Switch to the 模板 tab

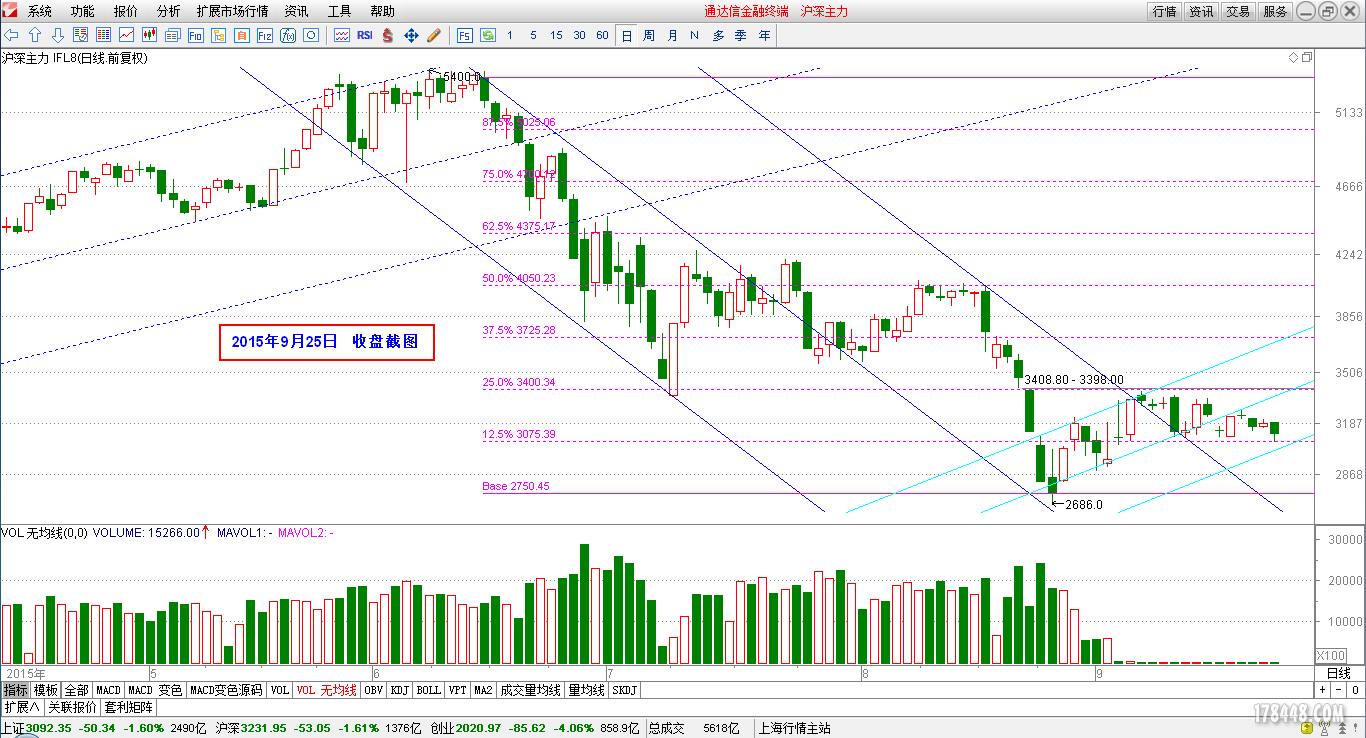click(46, 690)
